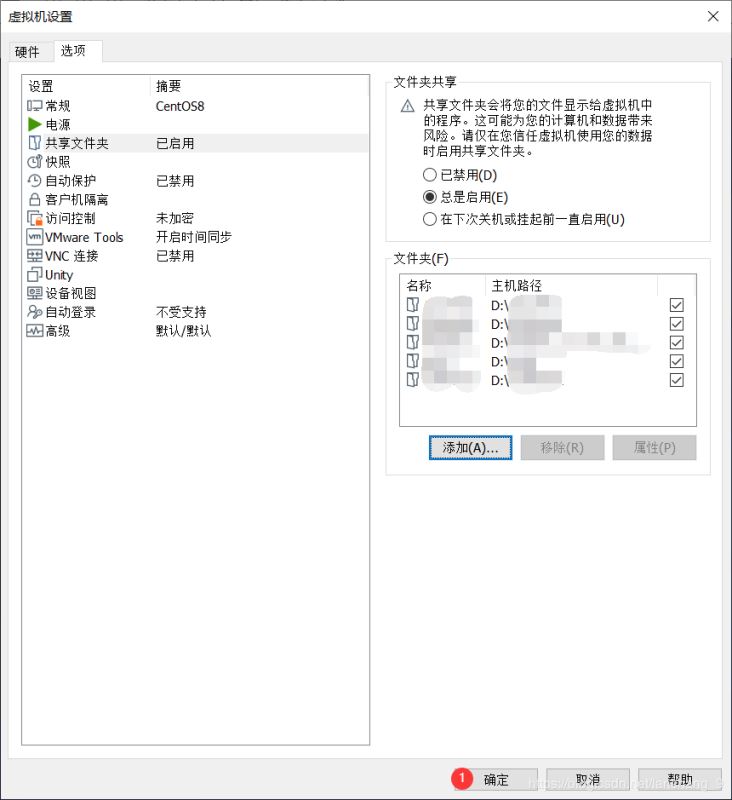732x800 pixels.
Task: Open the 选项 (Options) tab
Action: [73, 50]
